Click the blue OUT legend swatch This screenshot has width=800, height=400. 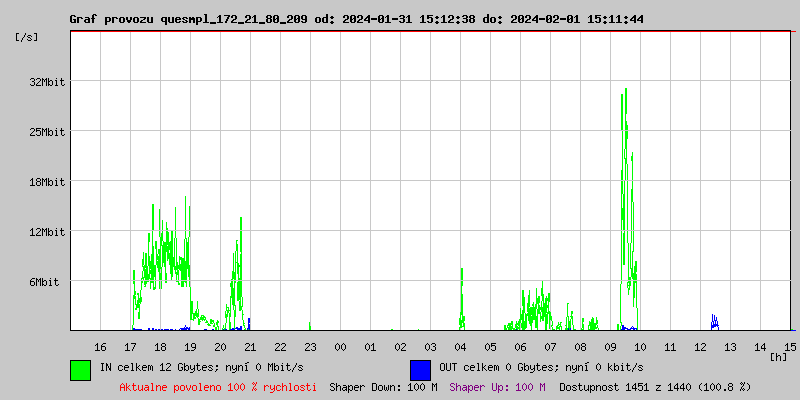[420, 369]
